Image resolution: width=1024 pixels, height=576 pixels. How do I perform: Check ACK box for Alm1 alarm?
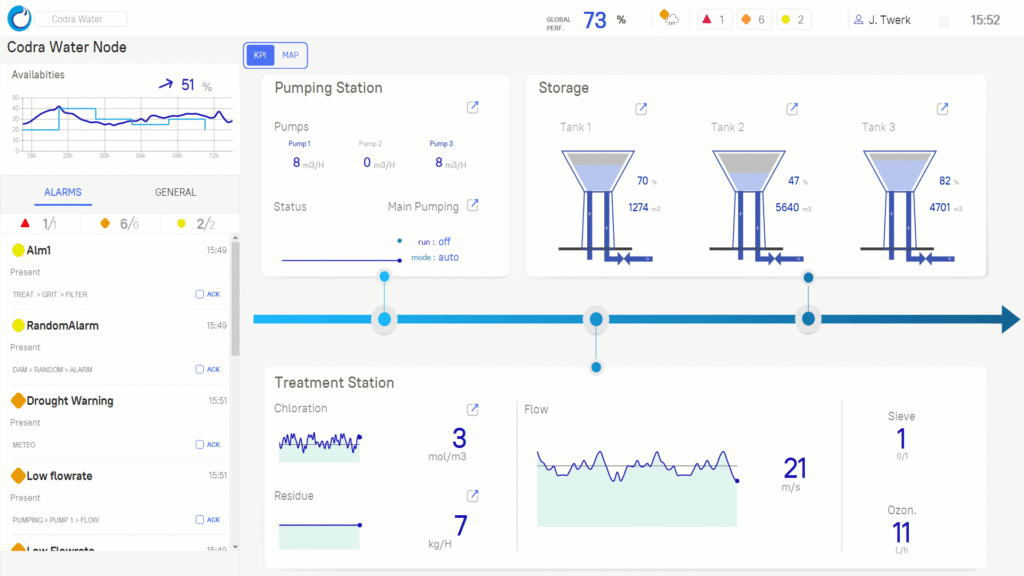[200, 294]
